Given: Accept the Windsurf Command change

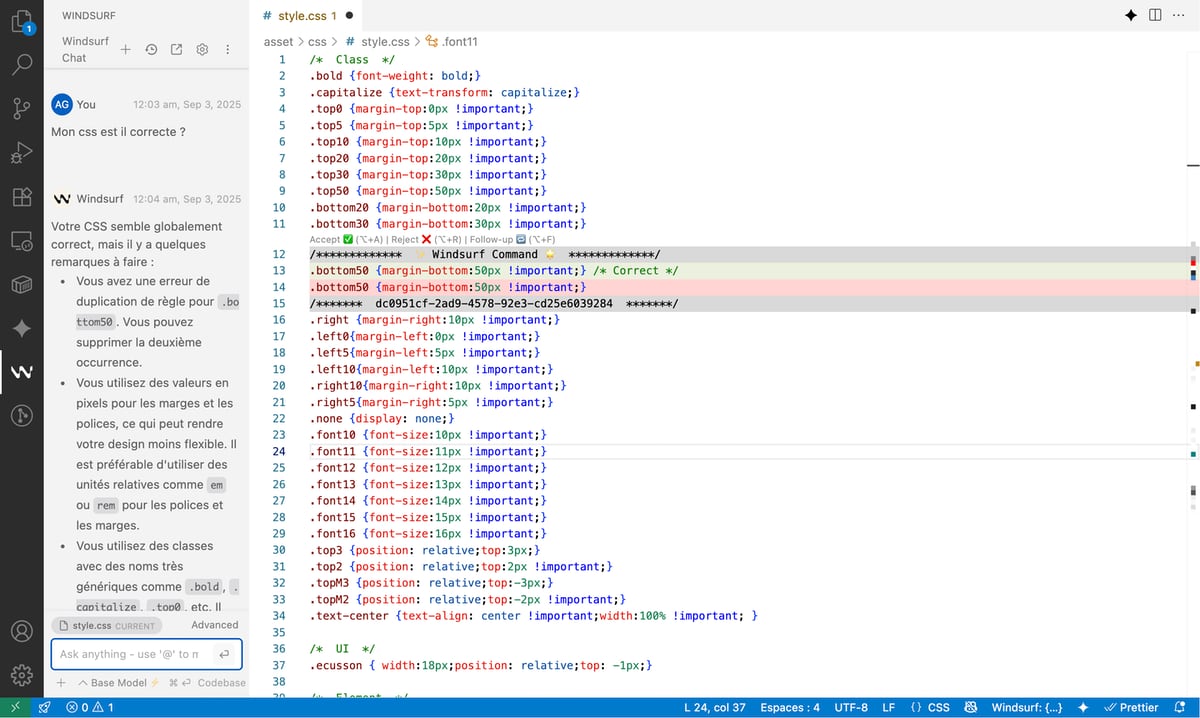Looking at the screenshot, I should coord(347,240).
